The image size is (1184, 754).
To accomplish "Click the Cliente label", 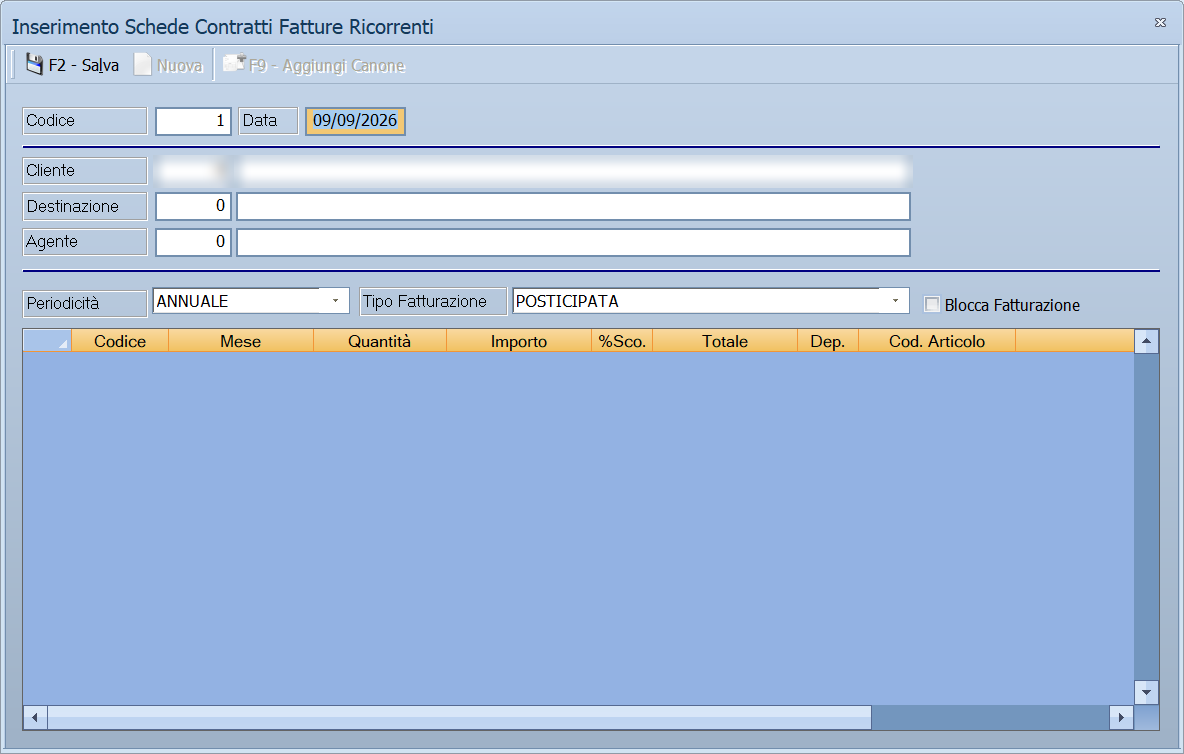I will coord(85,171).
